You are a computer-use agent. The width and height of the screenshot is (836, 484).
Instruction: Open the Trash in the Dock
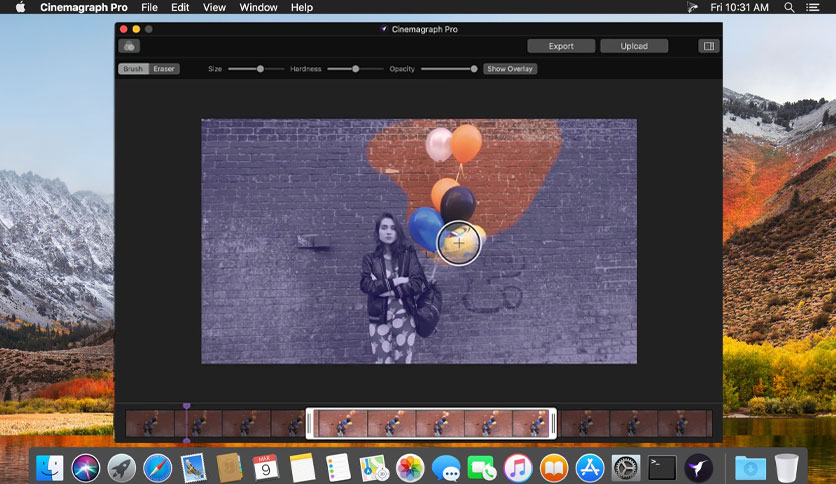tap(786, 468)
